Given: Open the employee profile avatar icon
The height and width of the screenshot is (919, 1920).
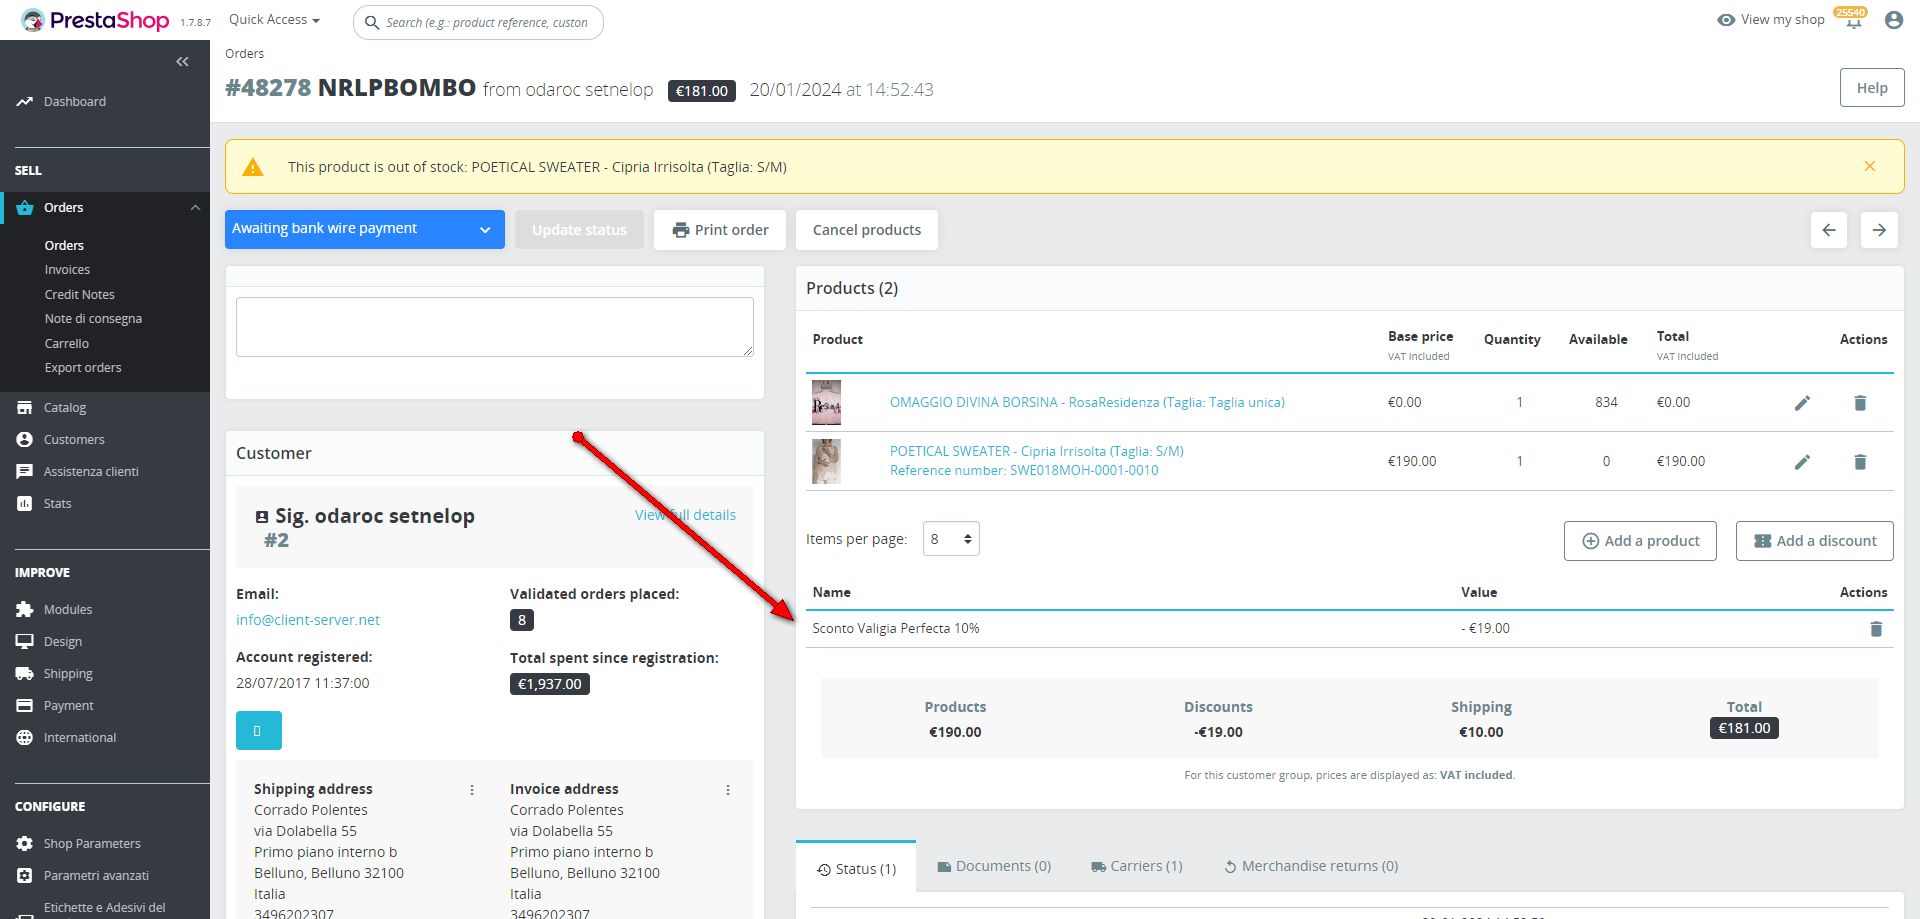Looking at the screenshot, I should click(1893, 20).
